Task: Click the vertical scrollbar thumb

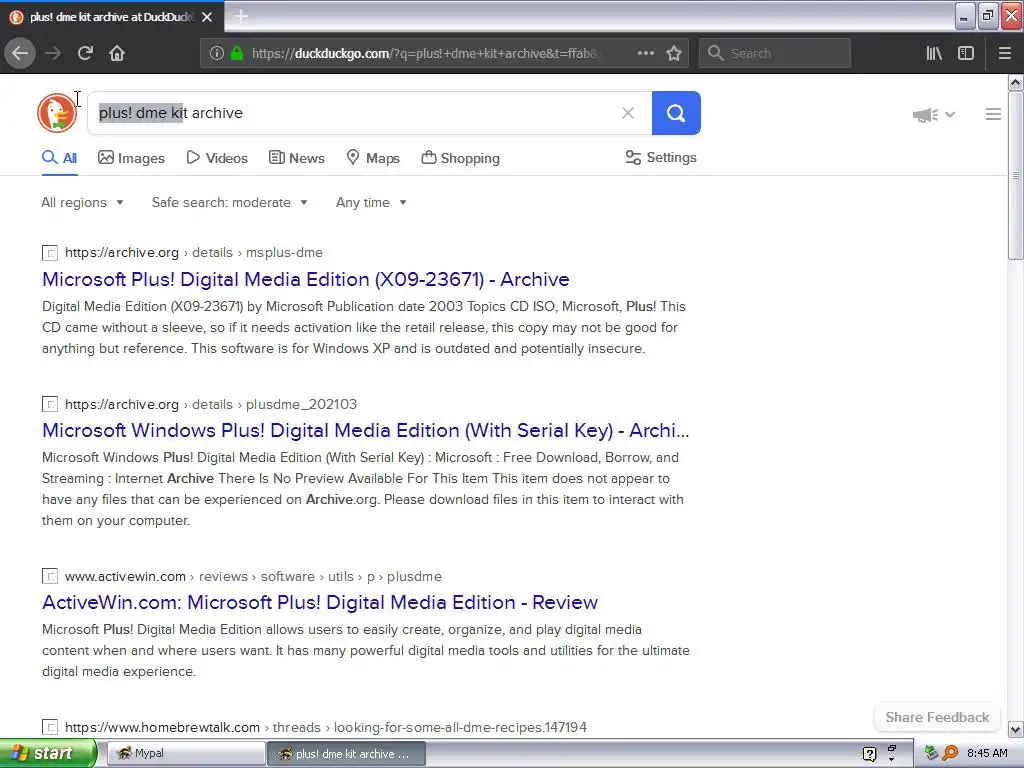Action: pos(1015,175)
